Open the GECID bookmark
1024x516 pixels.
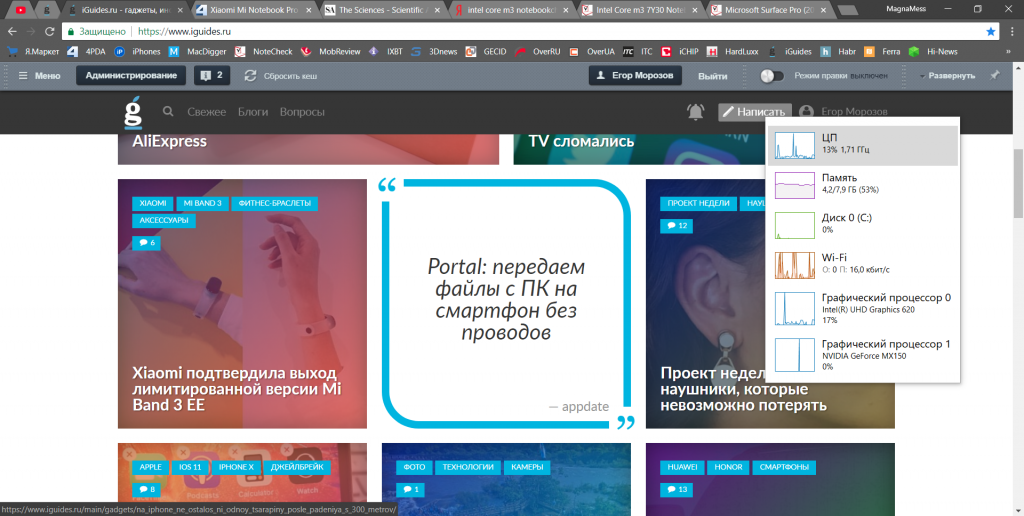[x=486, y=52]
